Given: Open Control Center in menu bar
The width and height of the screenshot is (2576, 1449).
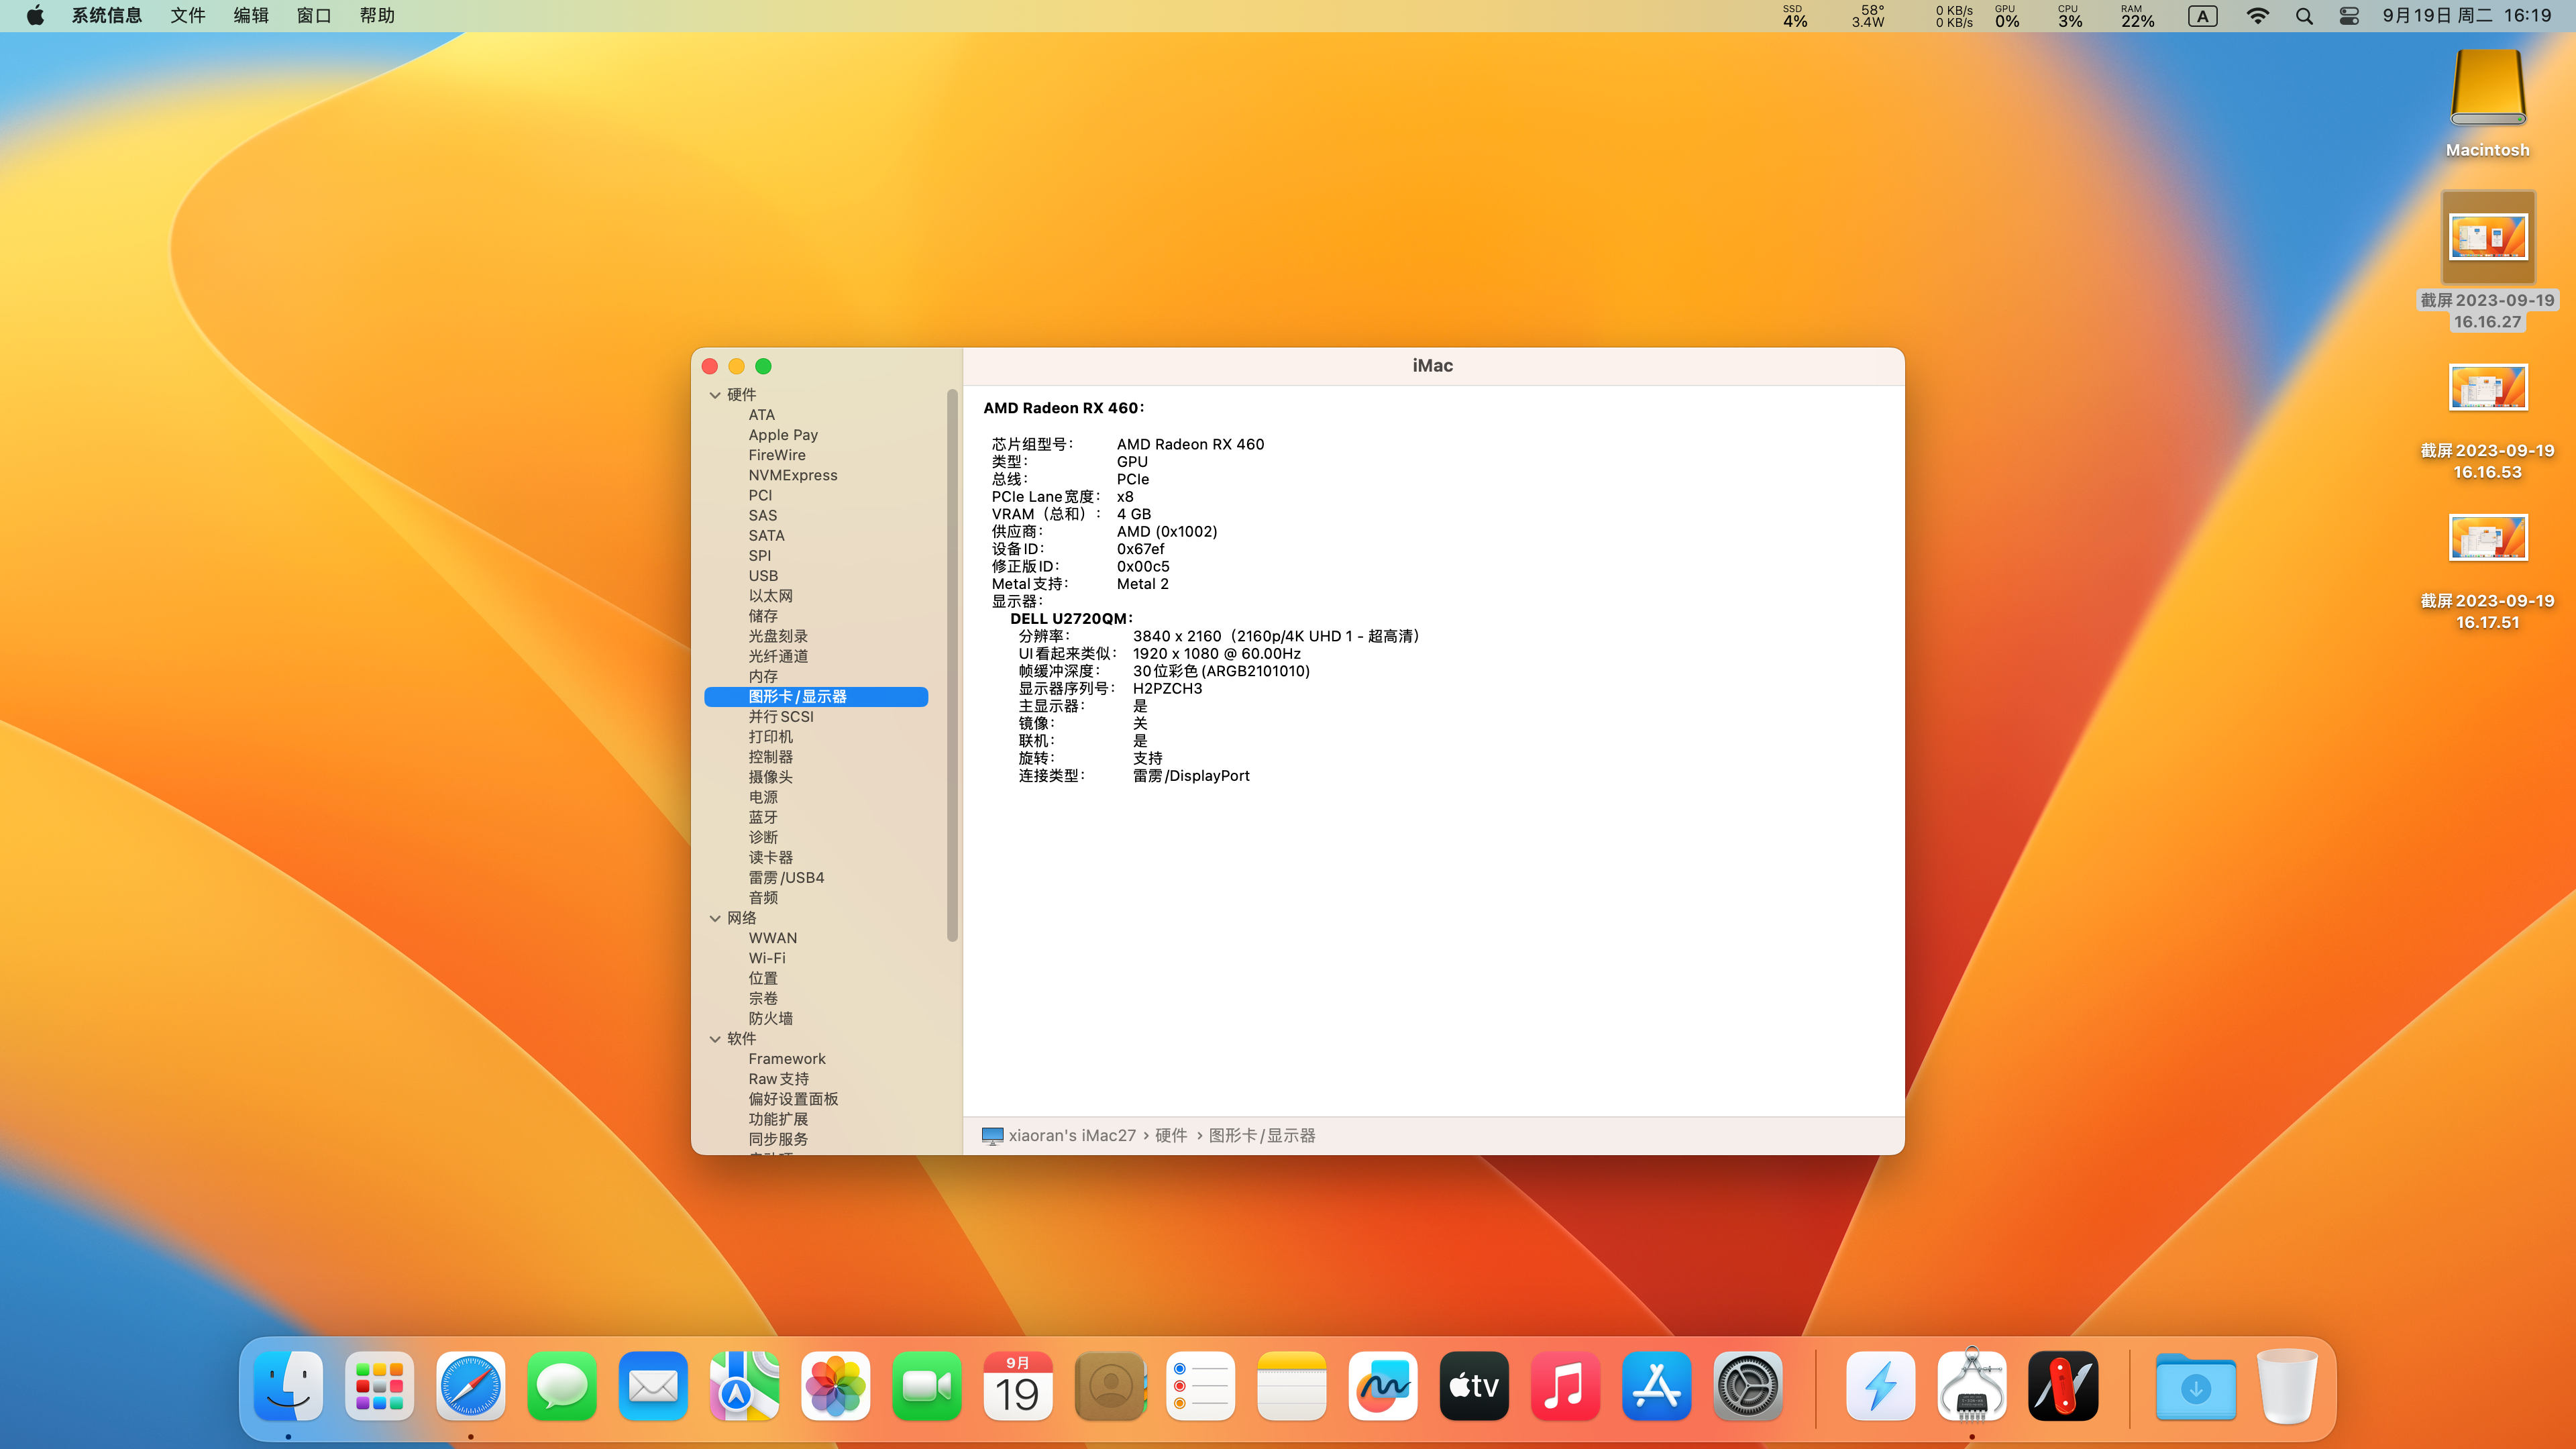Looking at the screenshot, I should (x=2349, y=16).
